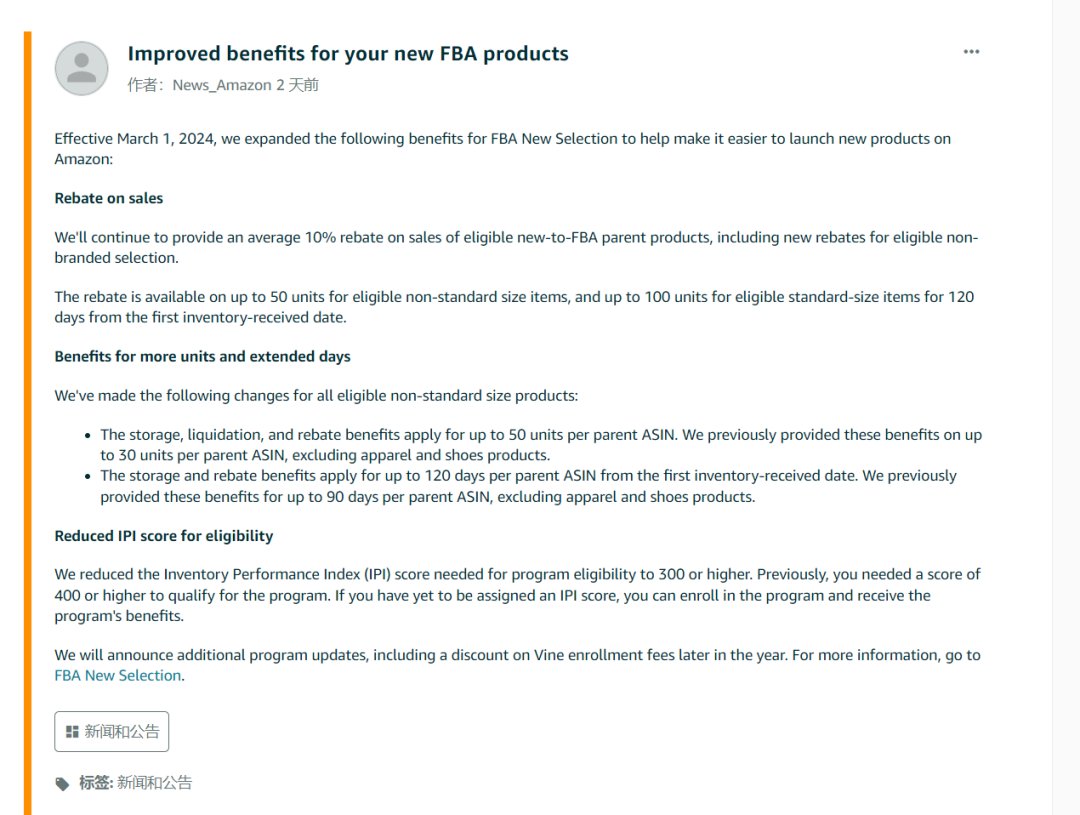Click the tag icon beside 标签

(63, 784)
